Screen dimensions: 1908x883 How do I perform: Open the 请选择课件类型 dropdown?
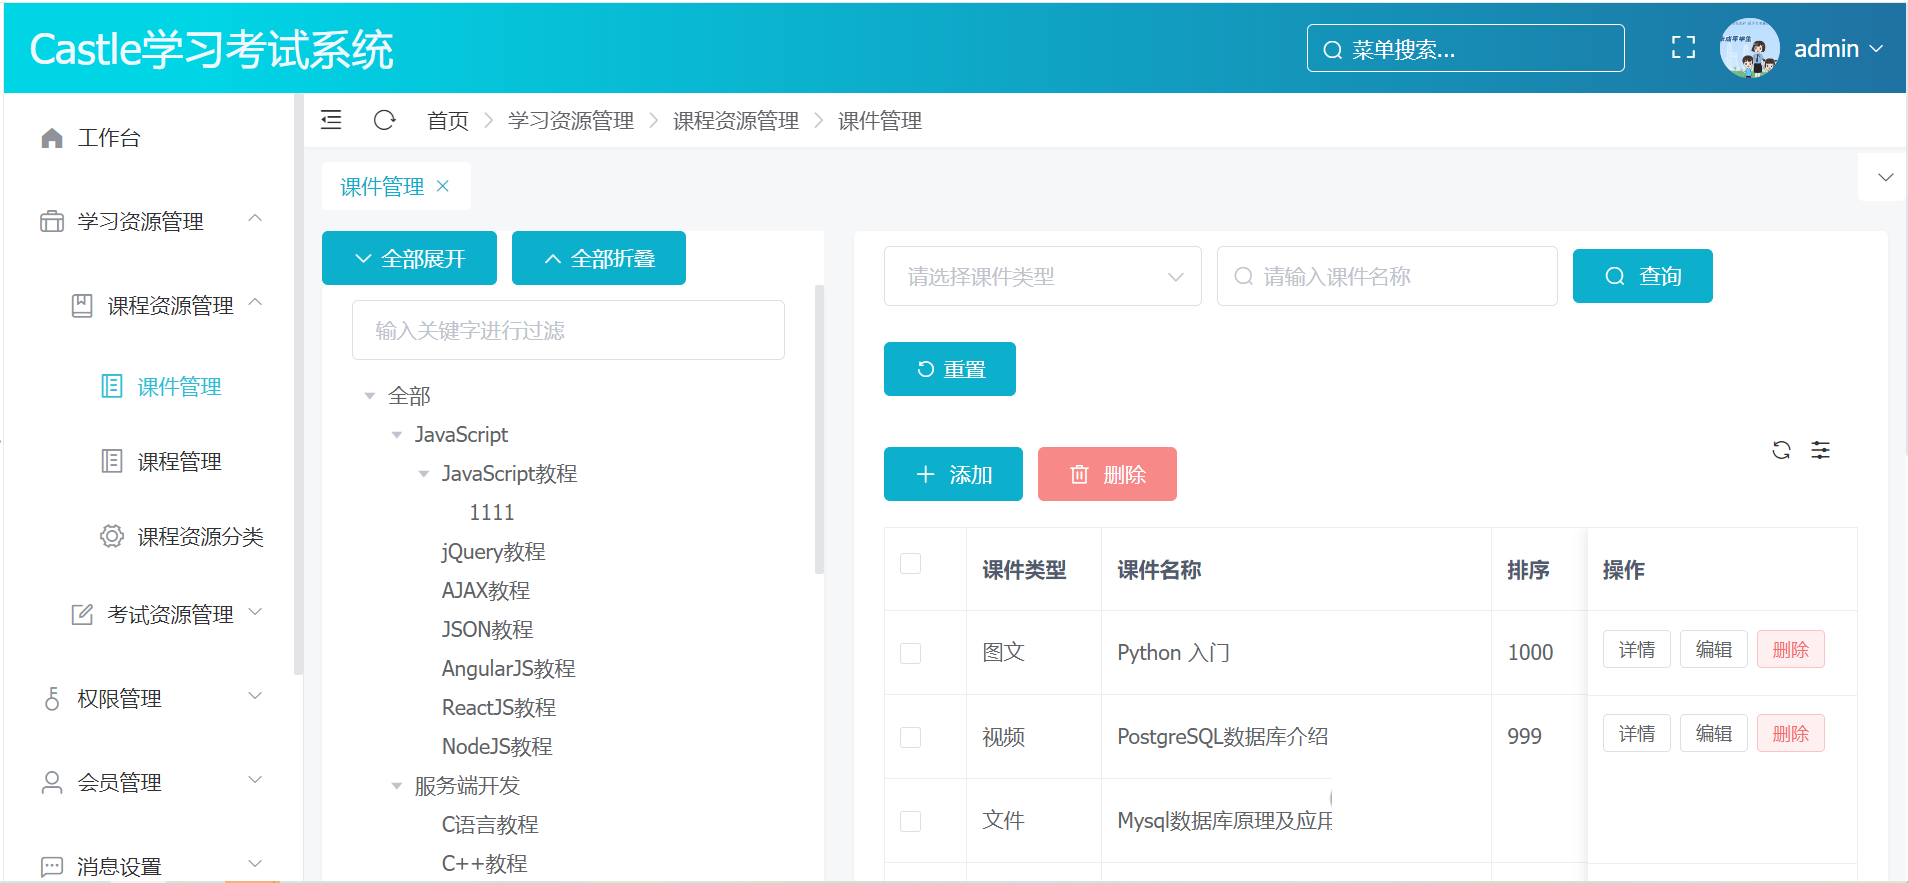pos(1042,276)
